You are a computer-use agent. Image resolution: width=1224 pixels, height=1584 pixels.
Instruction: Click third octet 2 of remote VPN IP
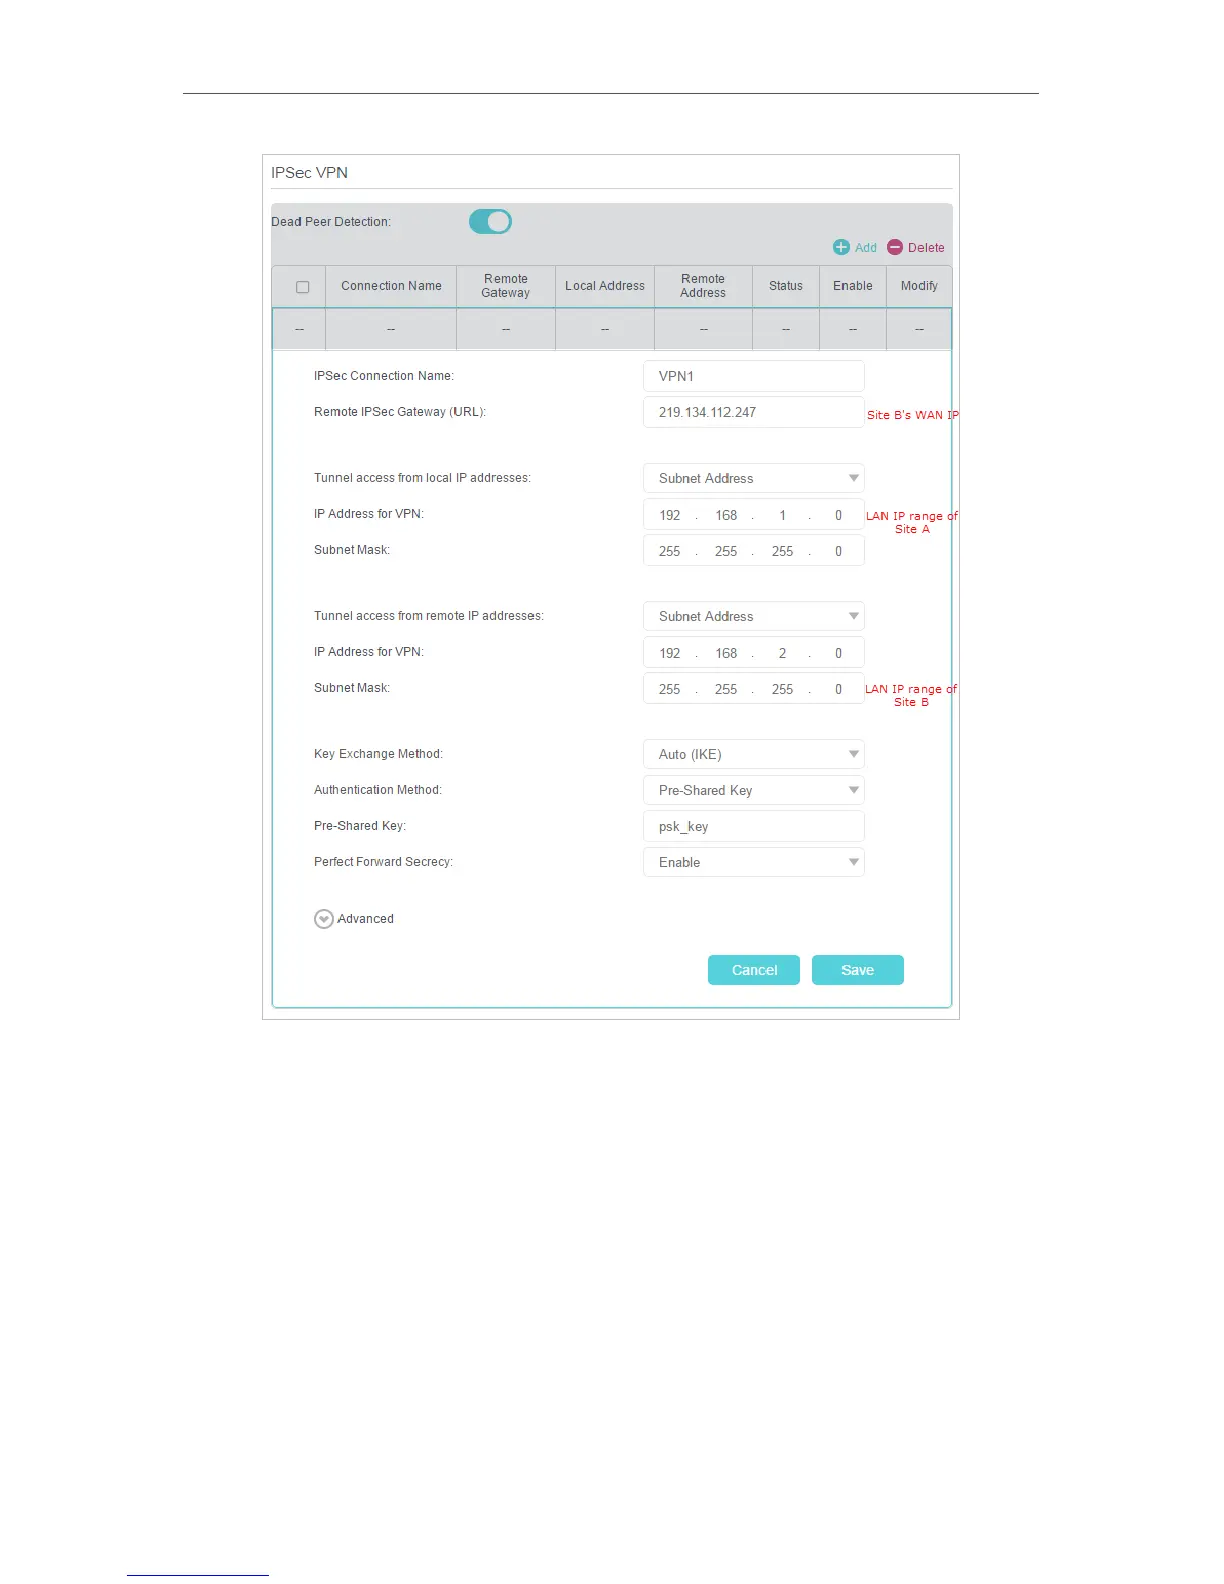click(783, 653)
